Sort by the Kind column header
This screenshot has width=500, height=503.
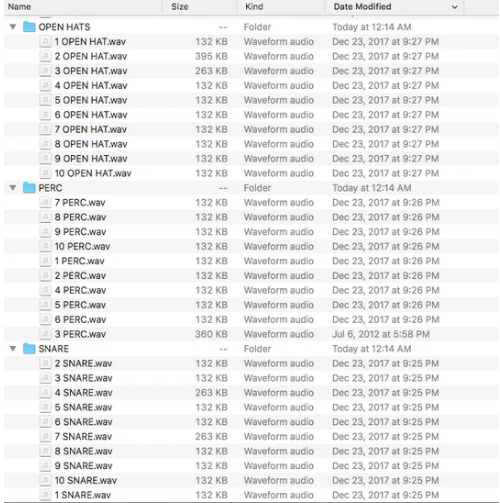click(x=254, y=7)
